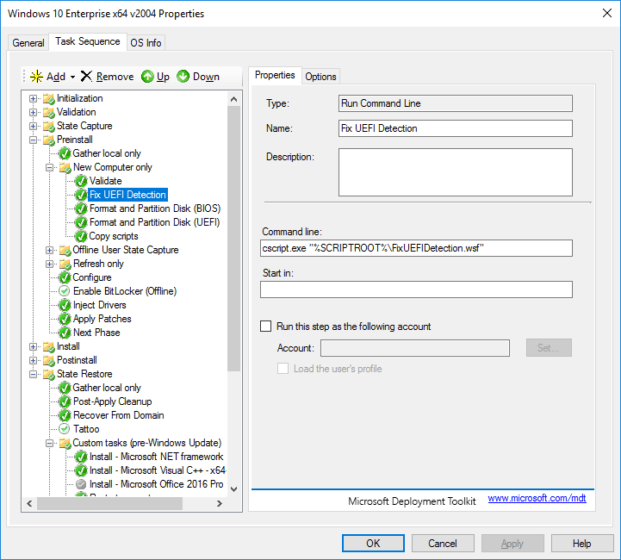The image size is (621, 560).
Task: Click the Apply button
Action: (x=512, y=543)
